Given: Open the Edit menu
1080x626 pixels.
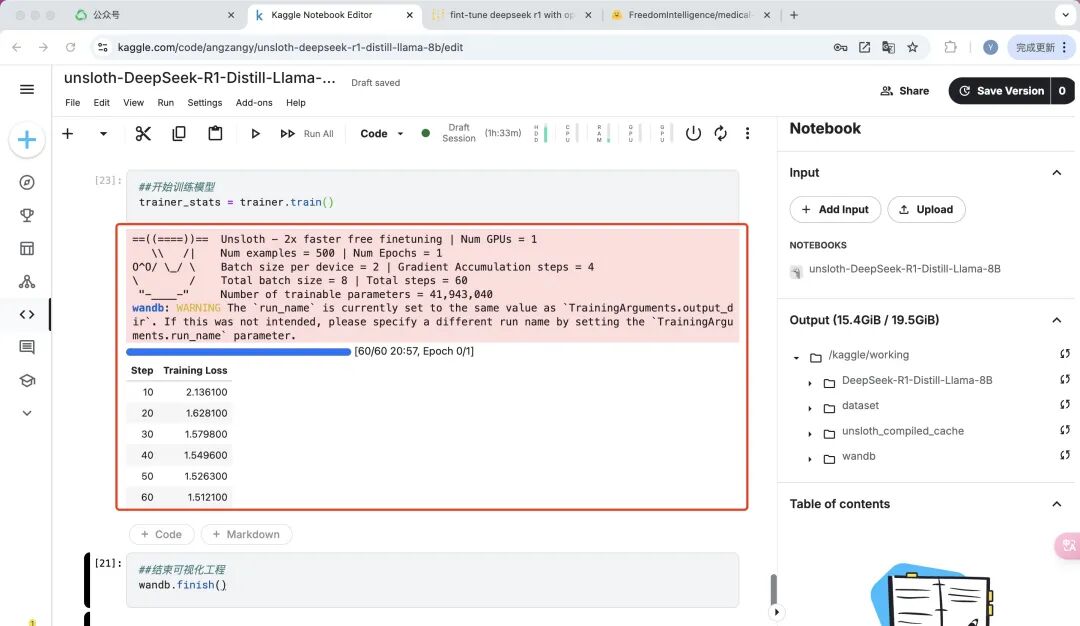Looking at the screenshot, I should coord(101,103).
